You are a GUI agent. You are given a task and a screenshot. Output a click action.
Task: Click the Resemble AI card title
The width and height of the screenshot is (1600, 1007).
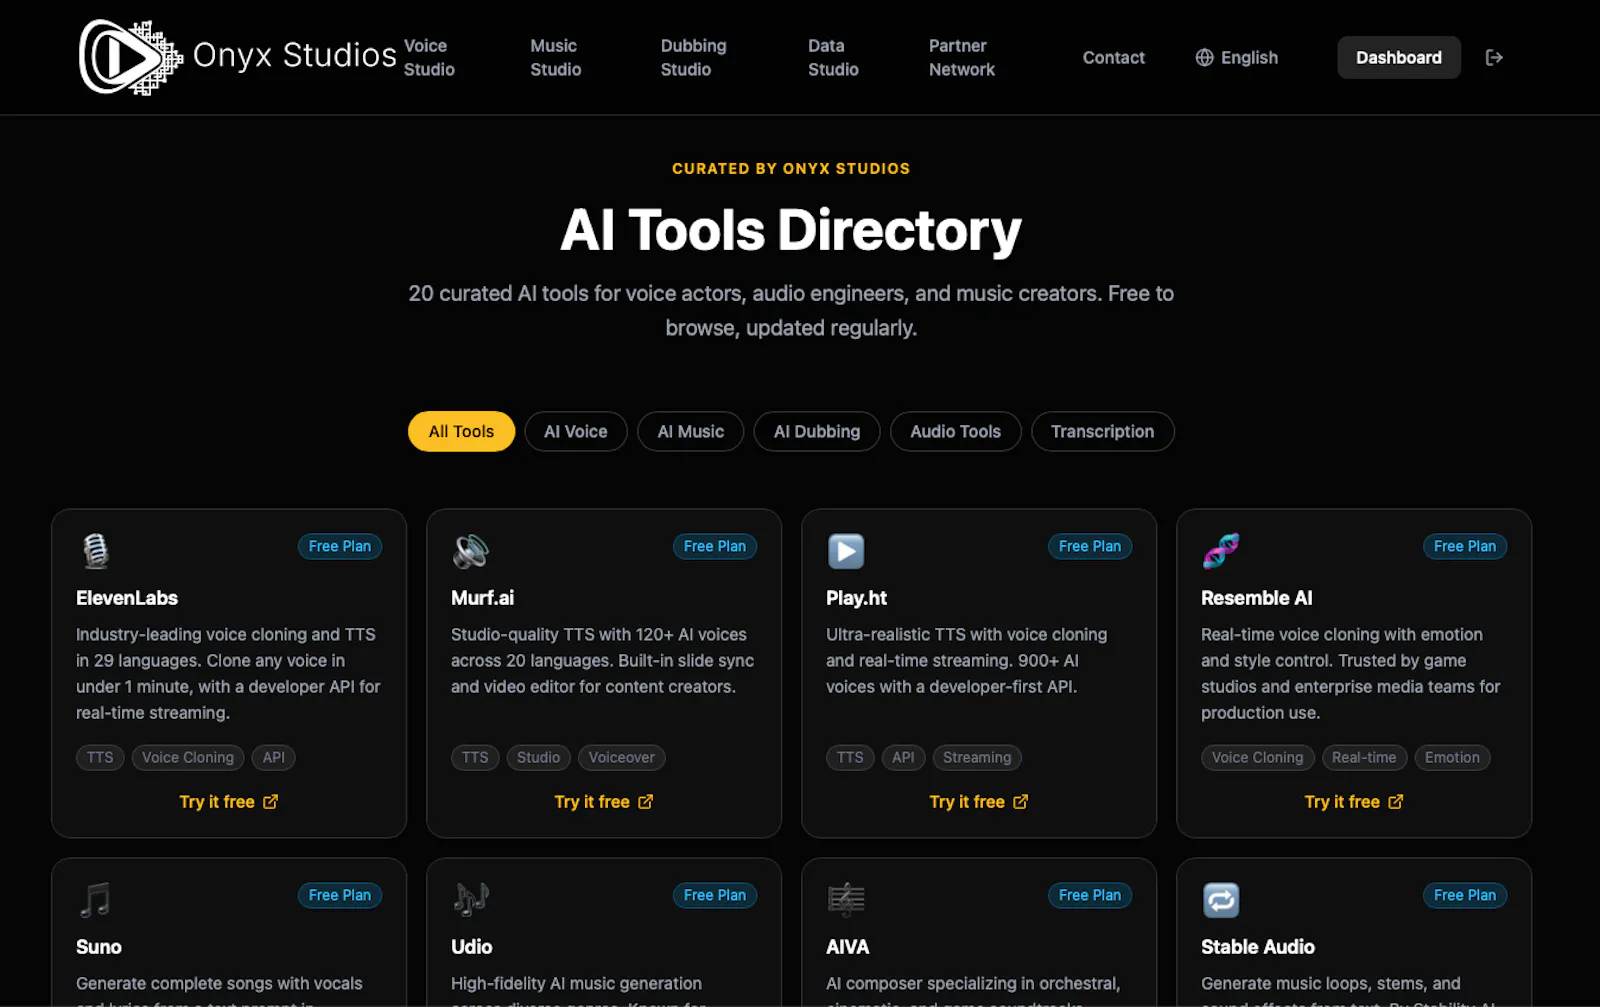(x=1256, y=598)
